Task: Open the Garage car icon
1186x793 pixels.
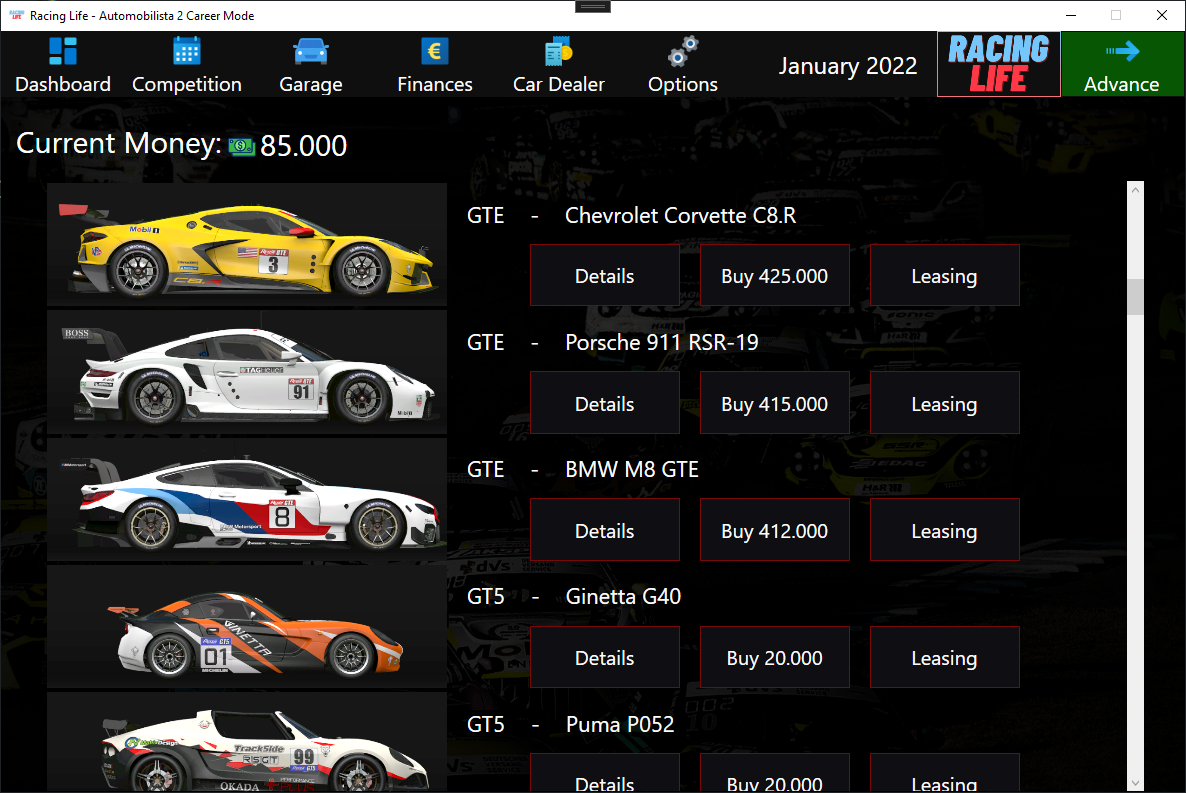Action: (311, 51)
